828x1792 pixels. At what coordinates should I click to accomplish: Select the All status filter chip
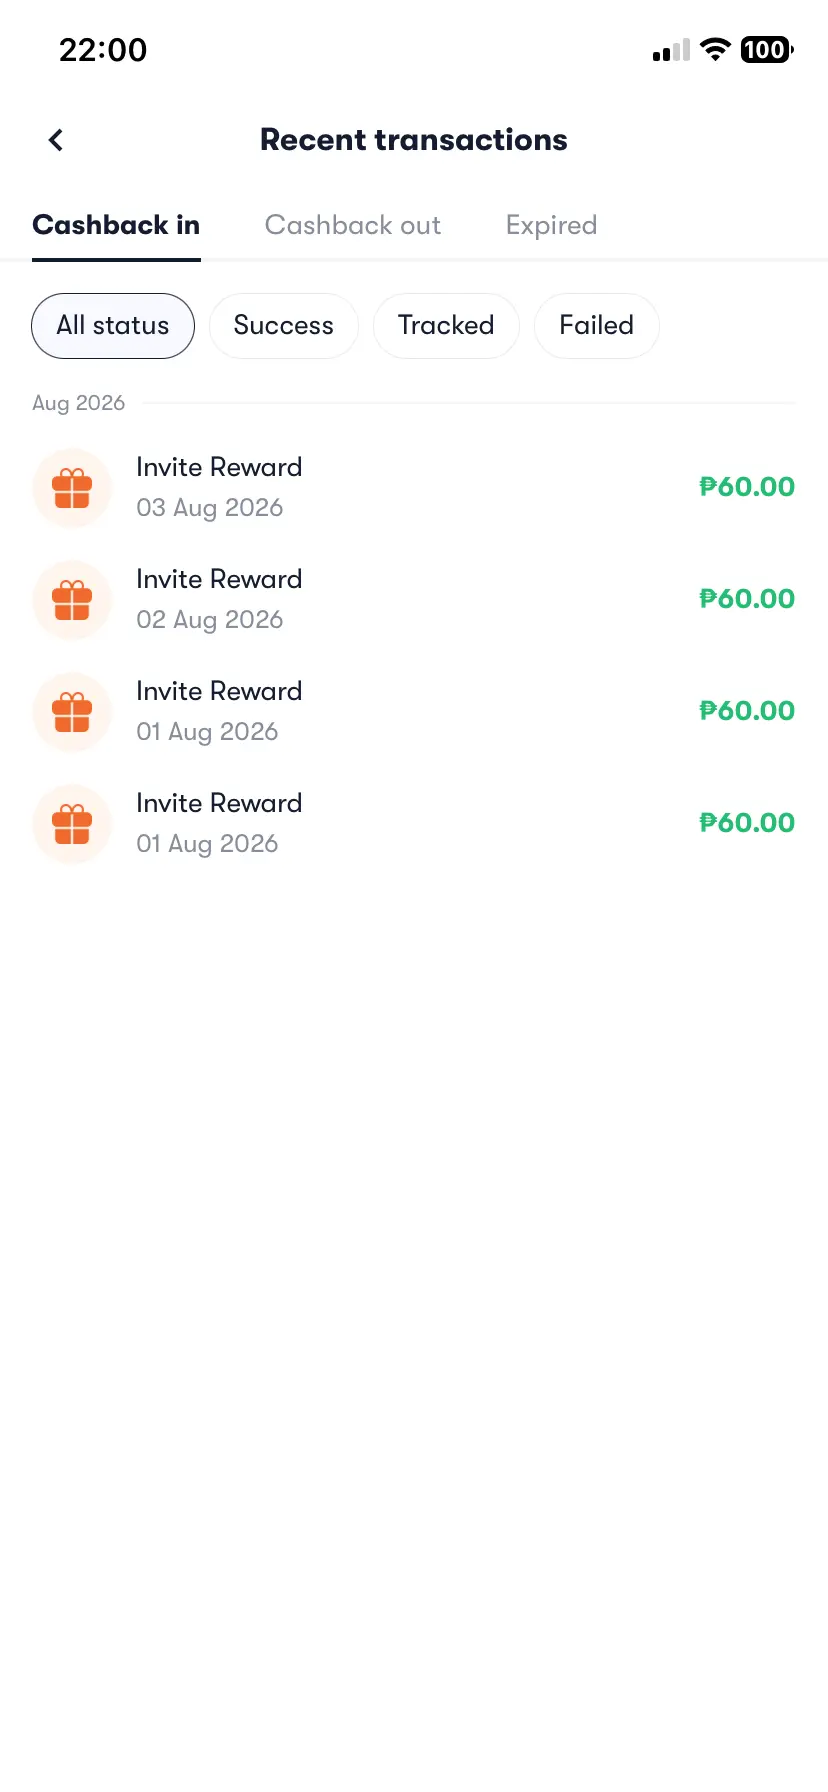click(113, 326)
